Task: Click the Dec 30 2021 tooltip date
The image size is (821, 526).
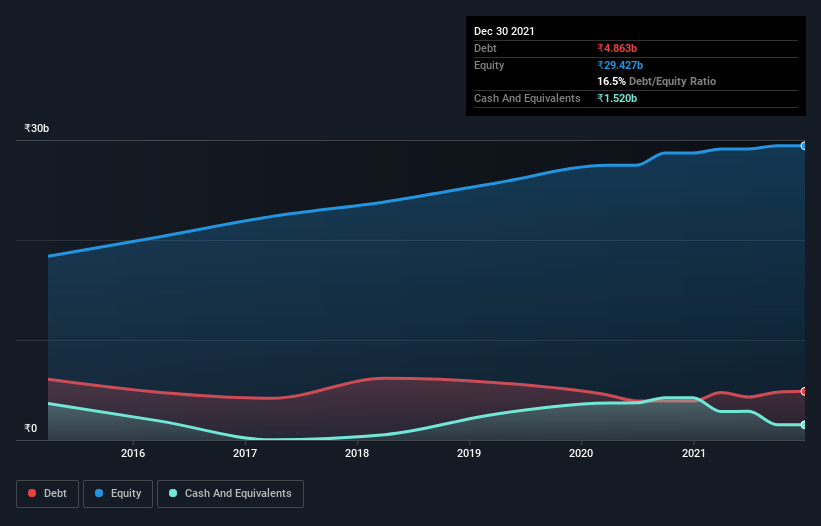Action: click(x=504, y=31)
